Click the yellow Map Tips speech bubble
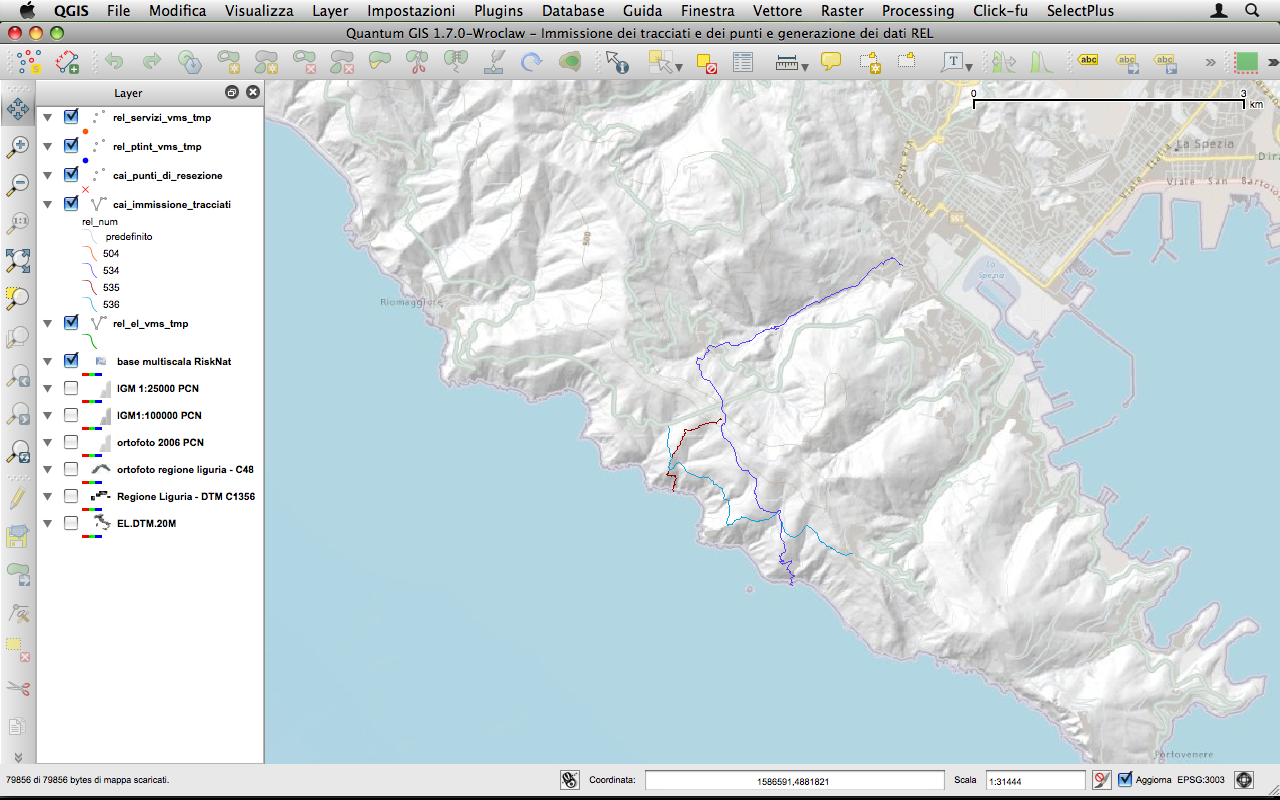 click(x=831, y=62)
